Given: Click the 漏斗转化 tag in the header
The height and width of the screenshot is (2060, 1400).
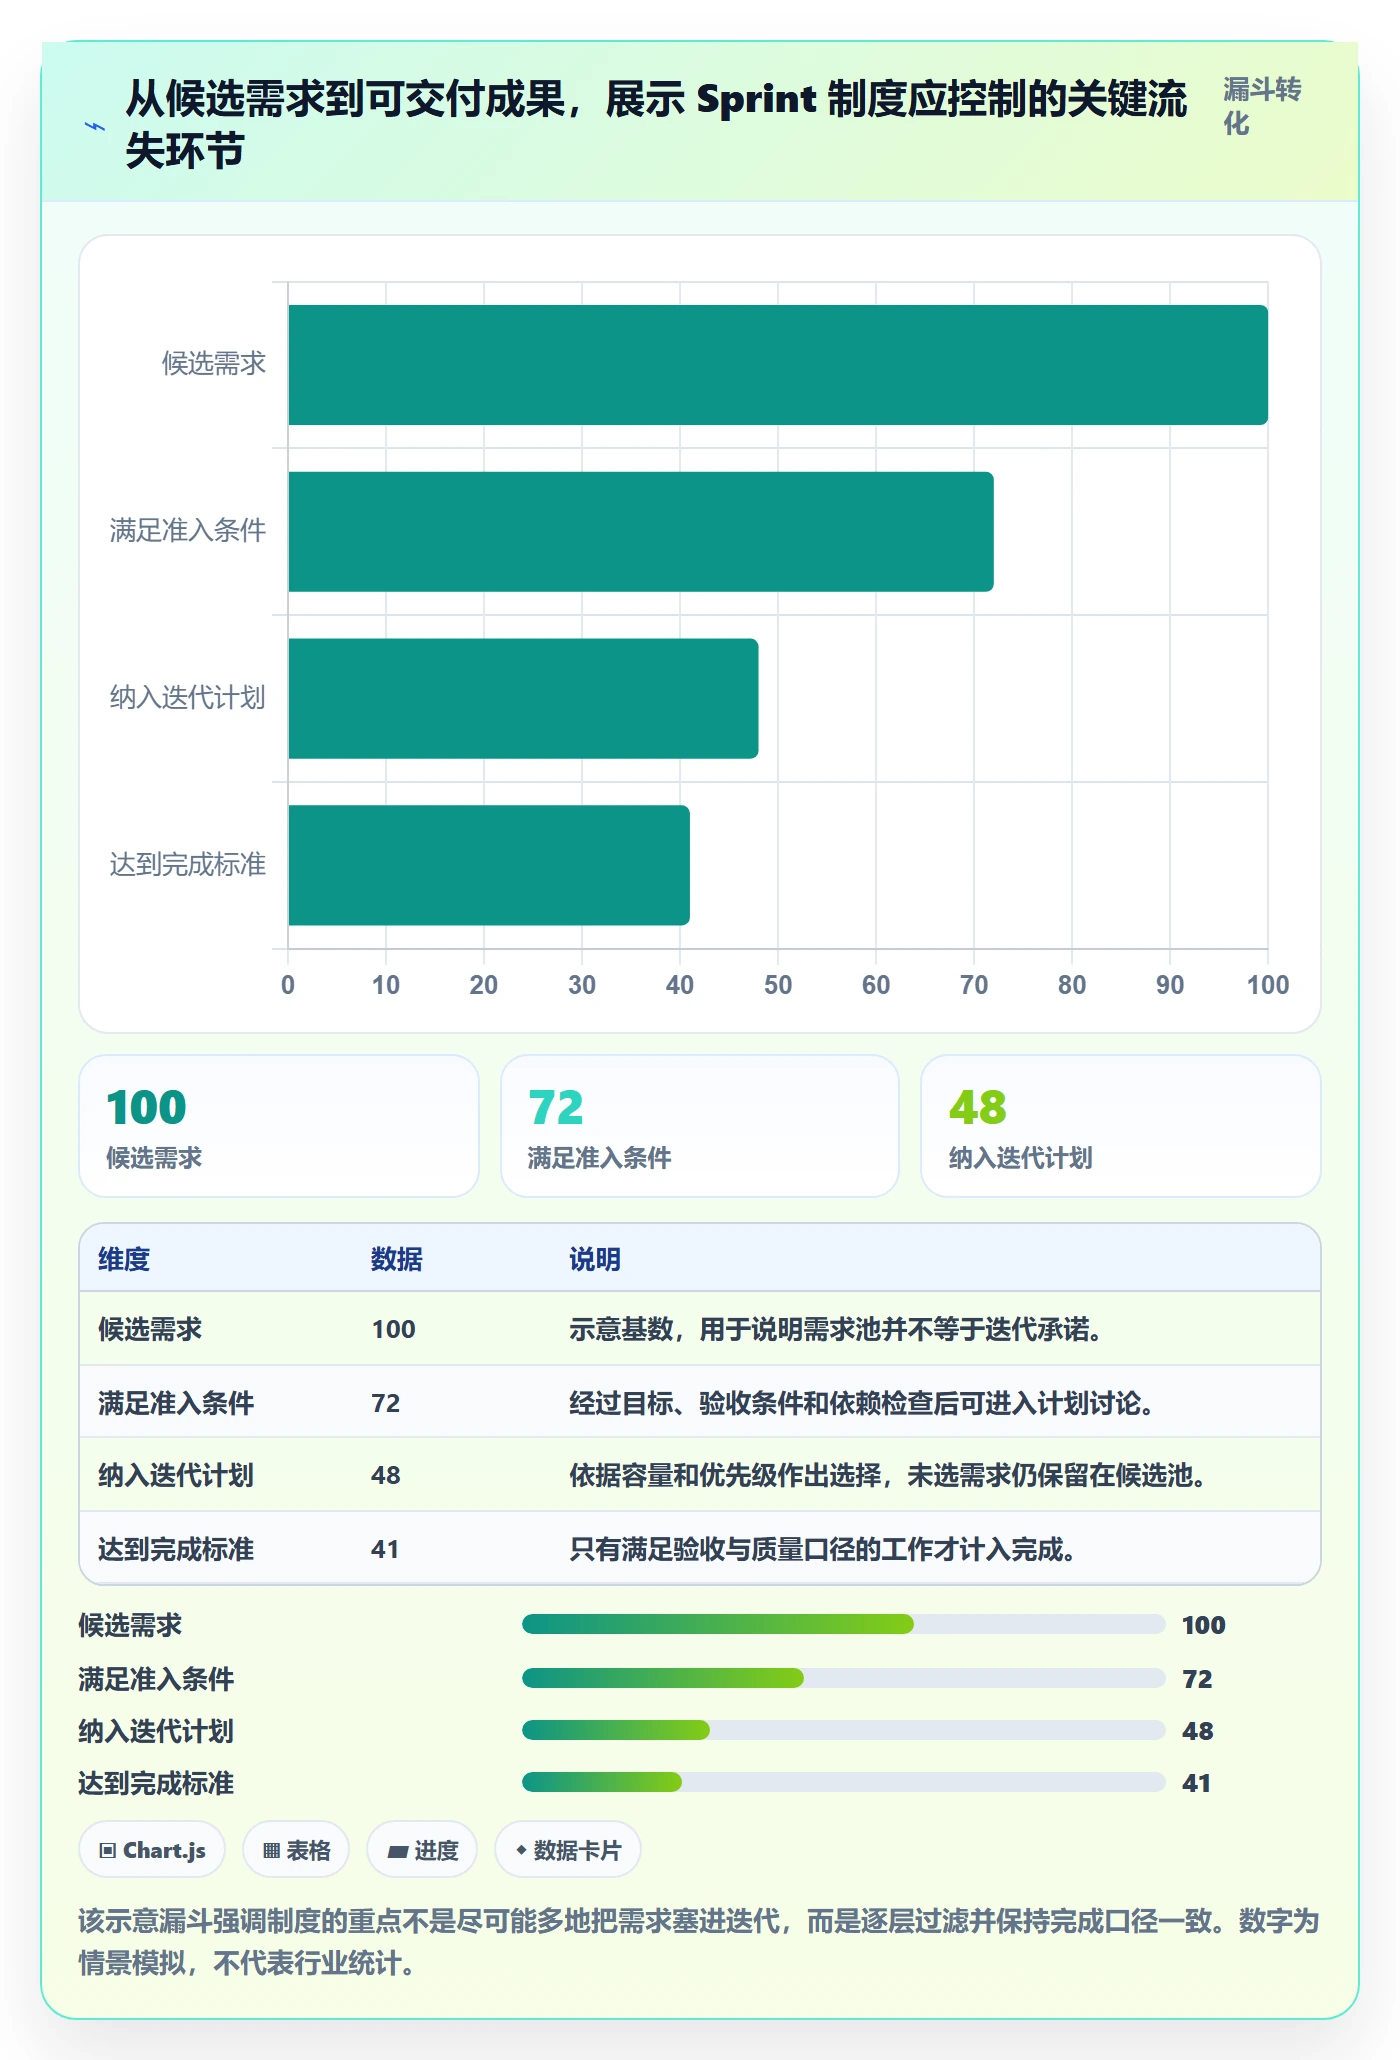Looking at the screenshot, I should click(x=1262, y=106).
